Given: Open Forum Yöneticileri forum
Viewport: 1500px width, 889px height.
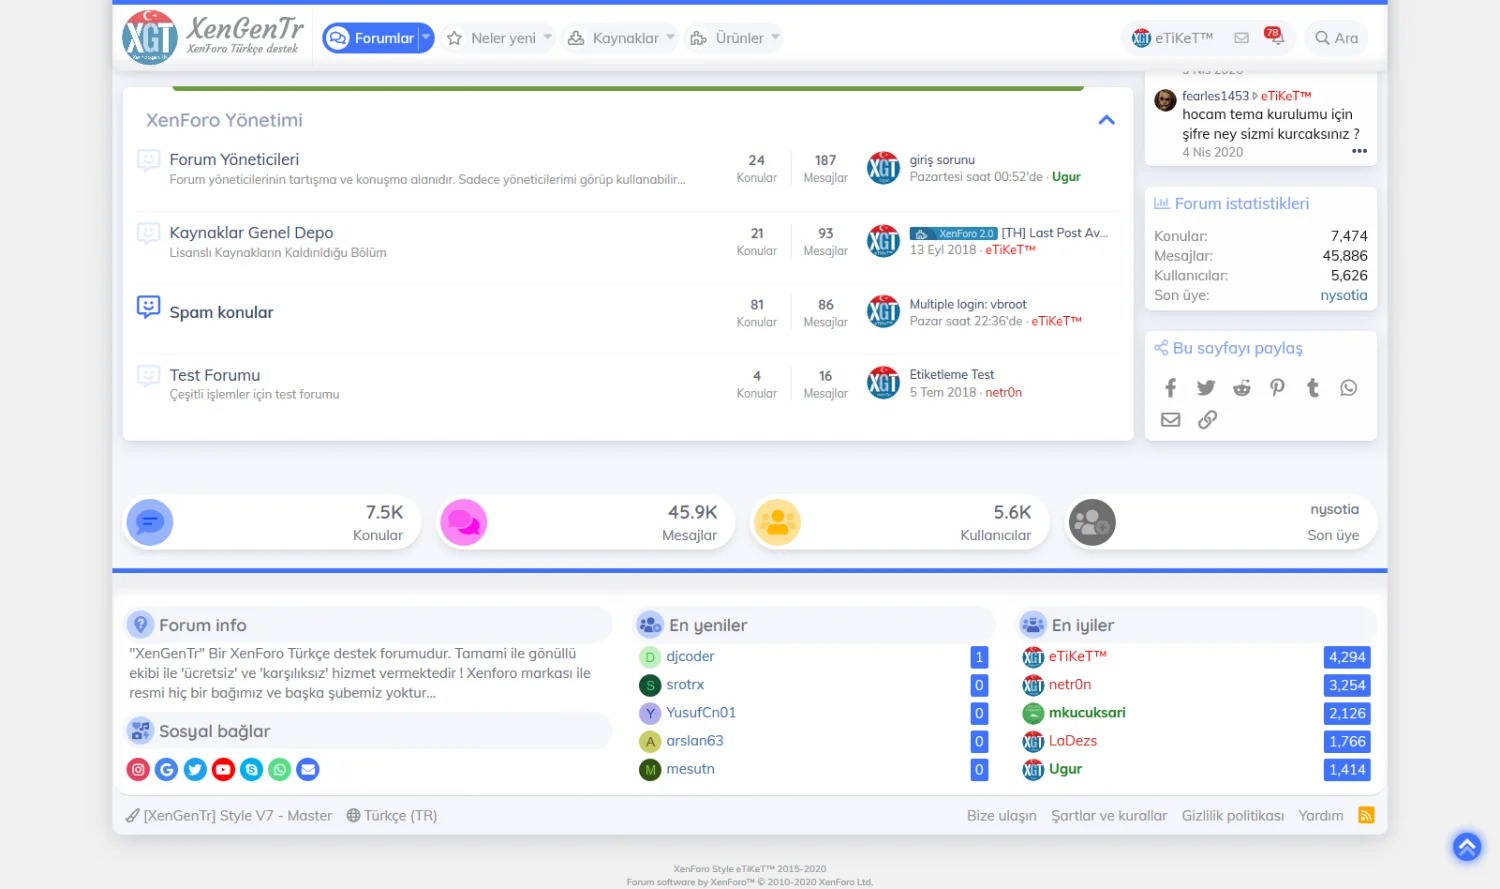Looking at the screenshot, I should [x=234, y=160].
